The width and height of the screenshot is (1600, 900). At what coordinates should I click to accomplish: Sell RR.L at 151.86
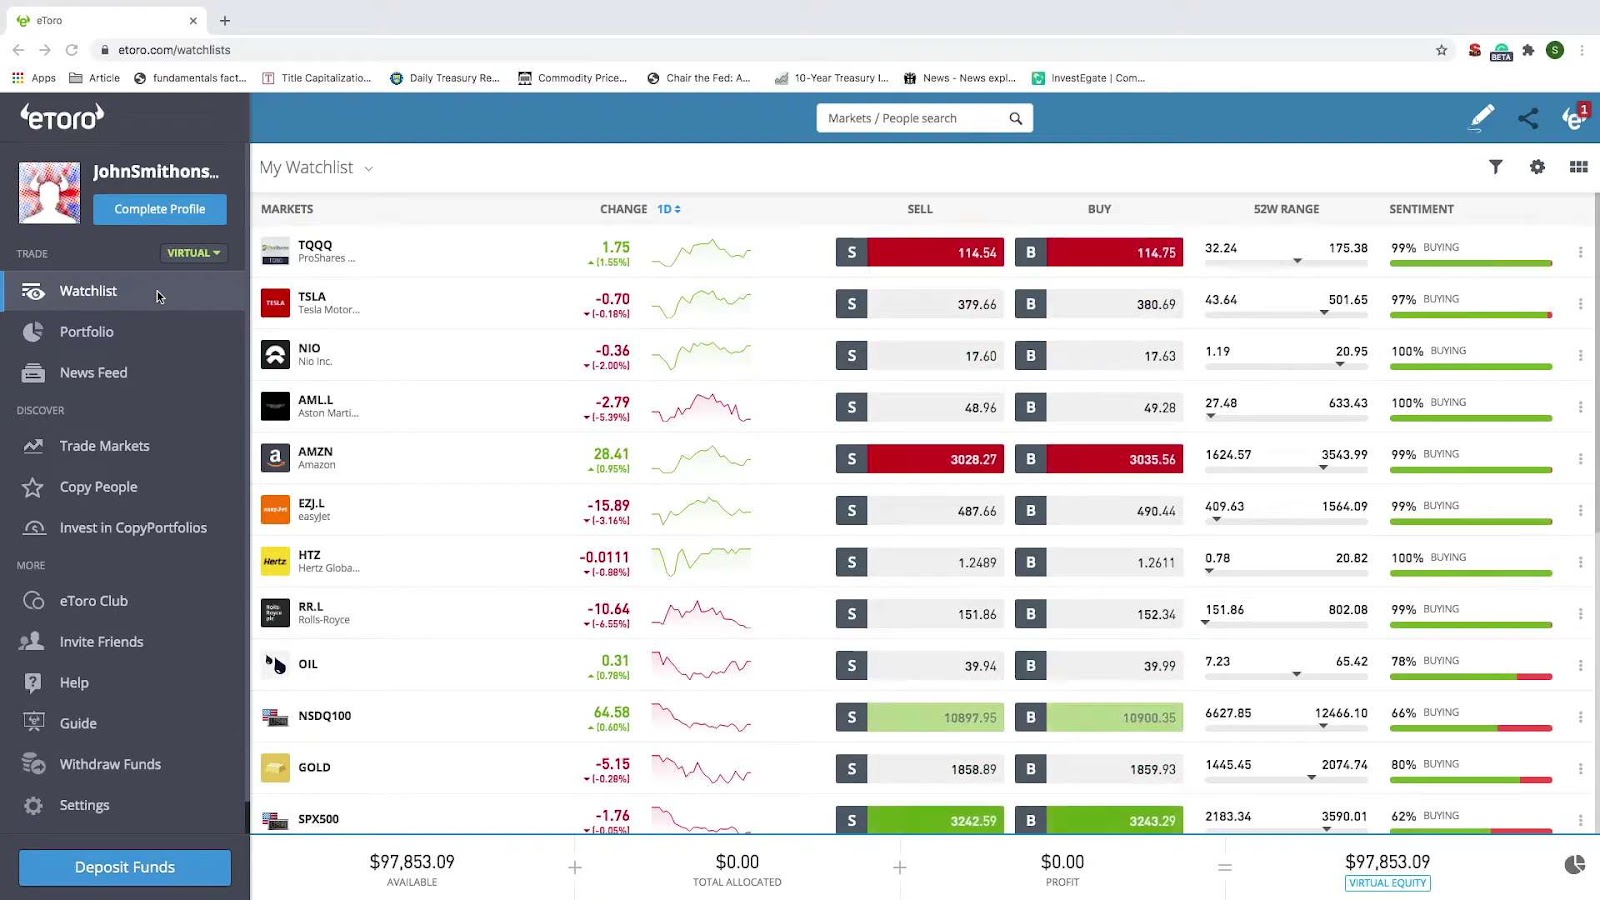click(920, 614)
